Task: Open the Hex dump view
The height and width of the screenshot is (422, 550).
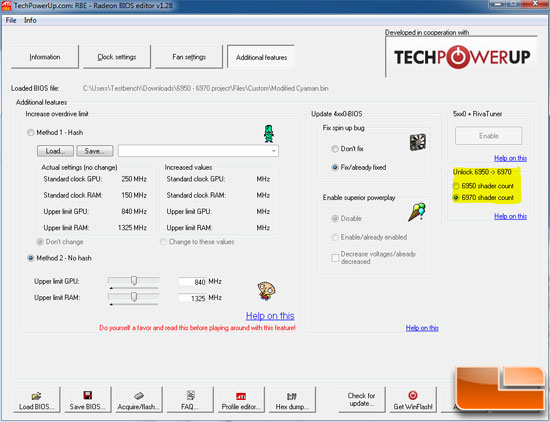Action: pos(292,400)
